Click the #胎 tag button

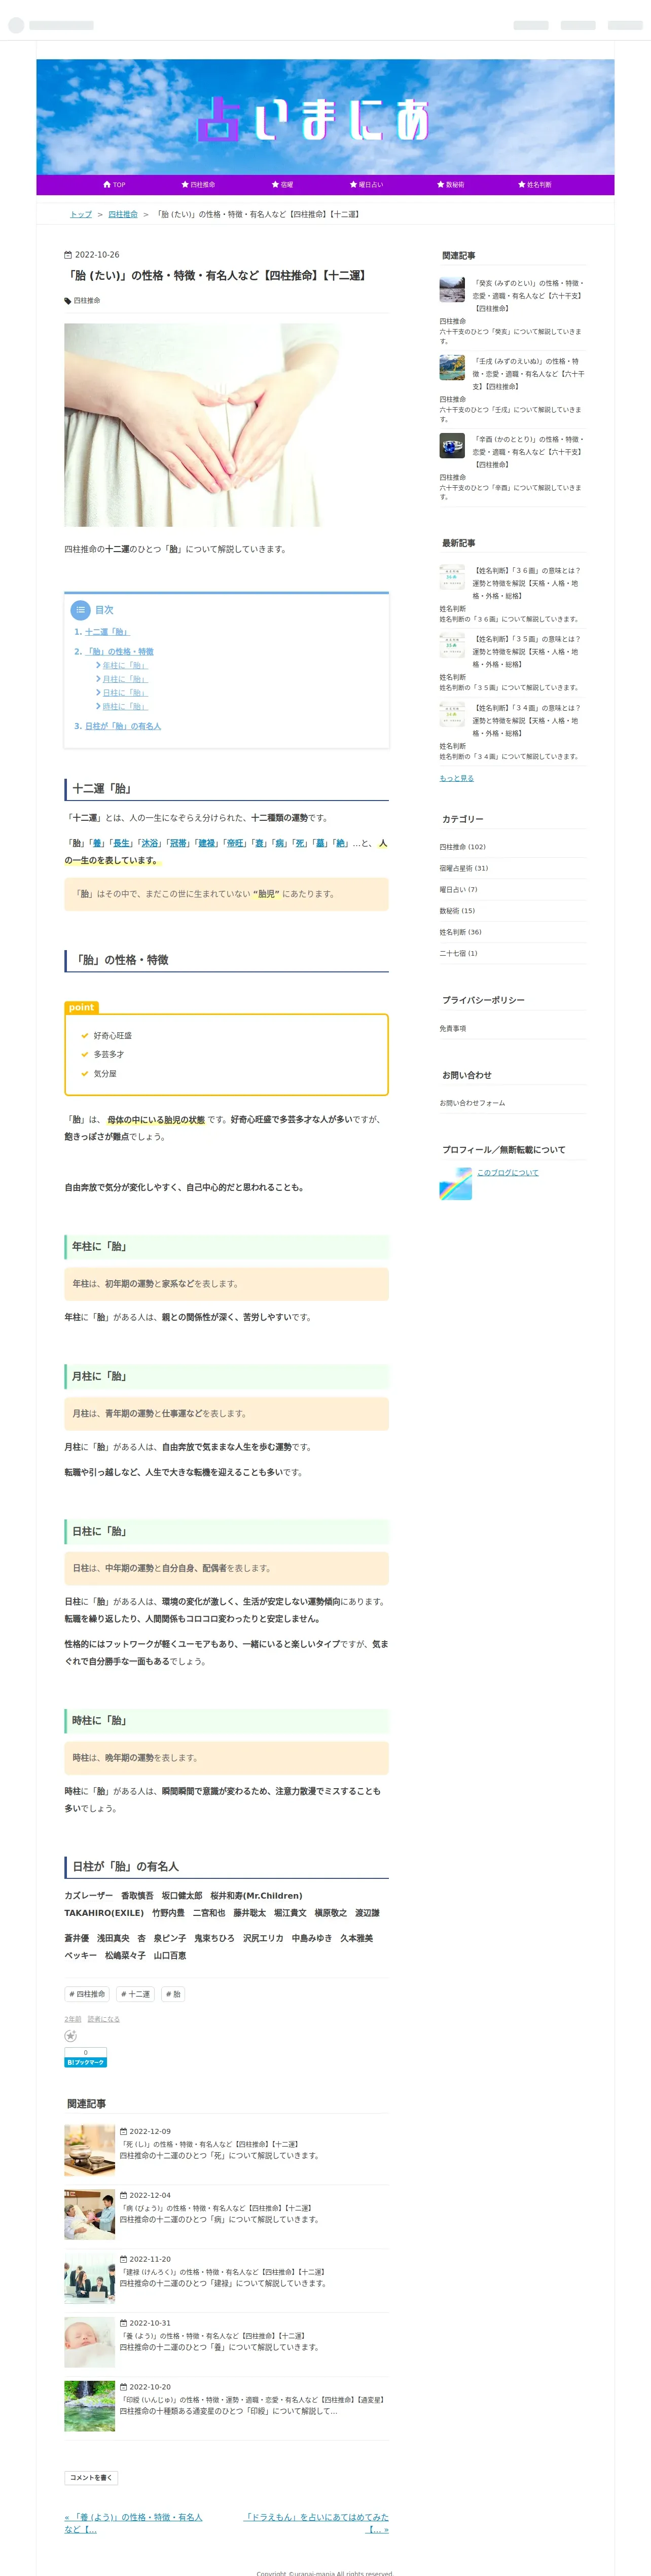click(x=173, y=1994)
